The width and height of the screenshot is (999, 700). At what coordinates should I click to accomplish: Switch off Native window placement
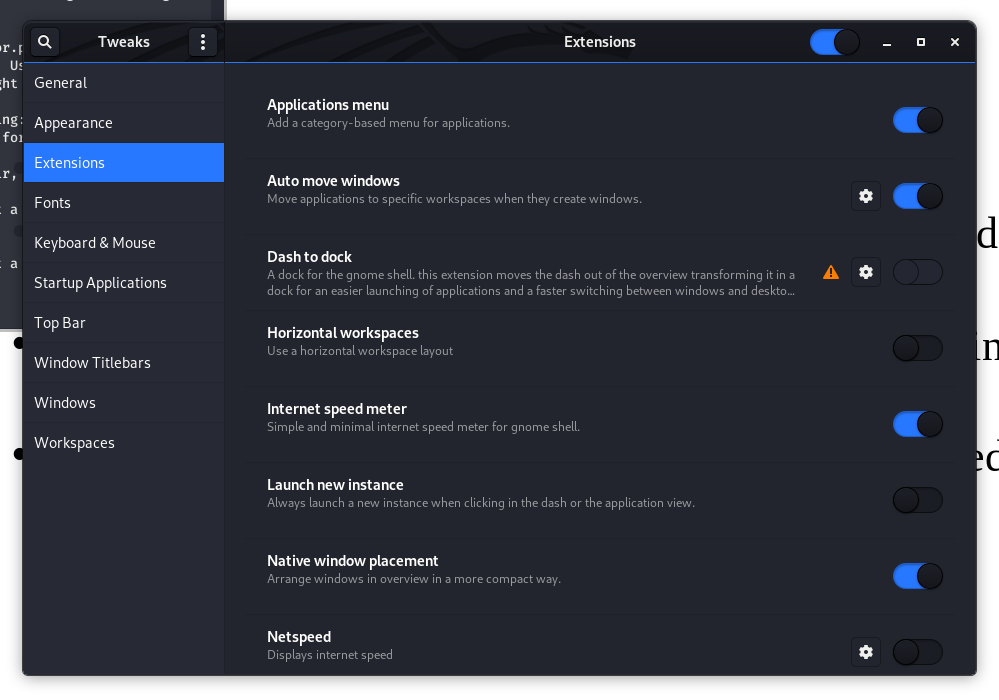point(917,576)
